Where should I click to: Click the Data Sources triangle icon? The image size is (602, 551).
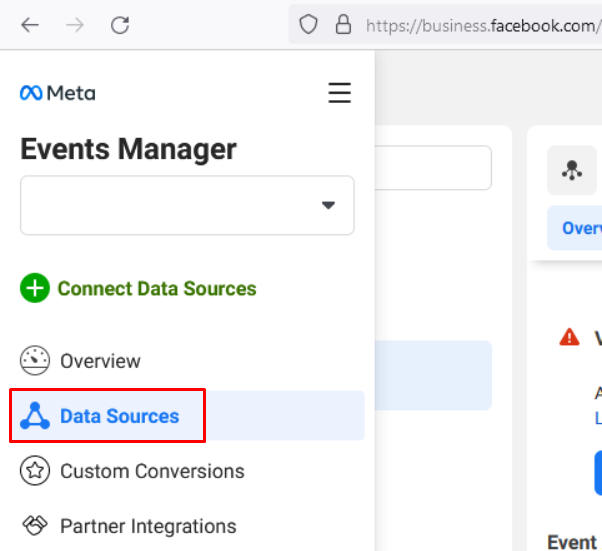coord(35,416)
